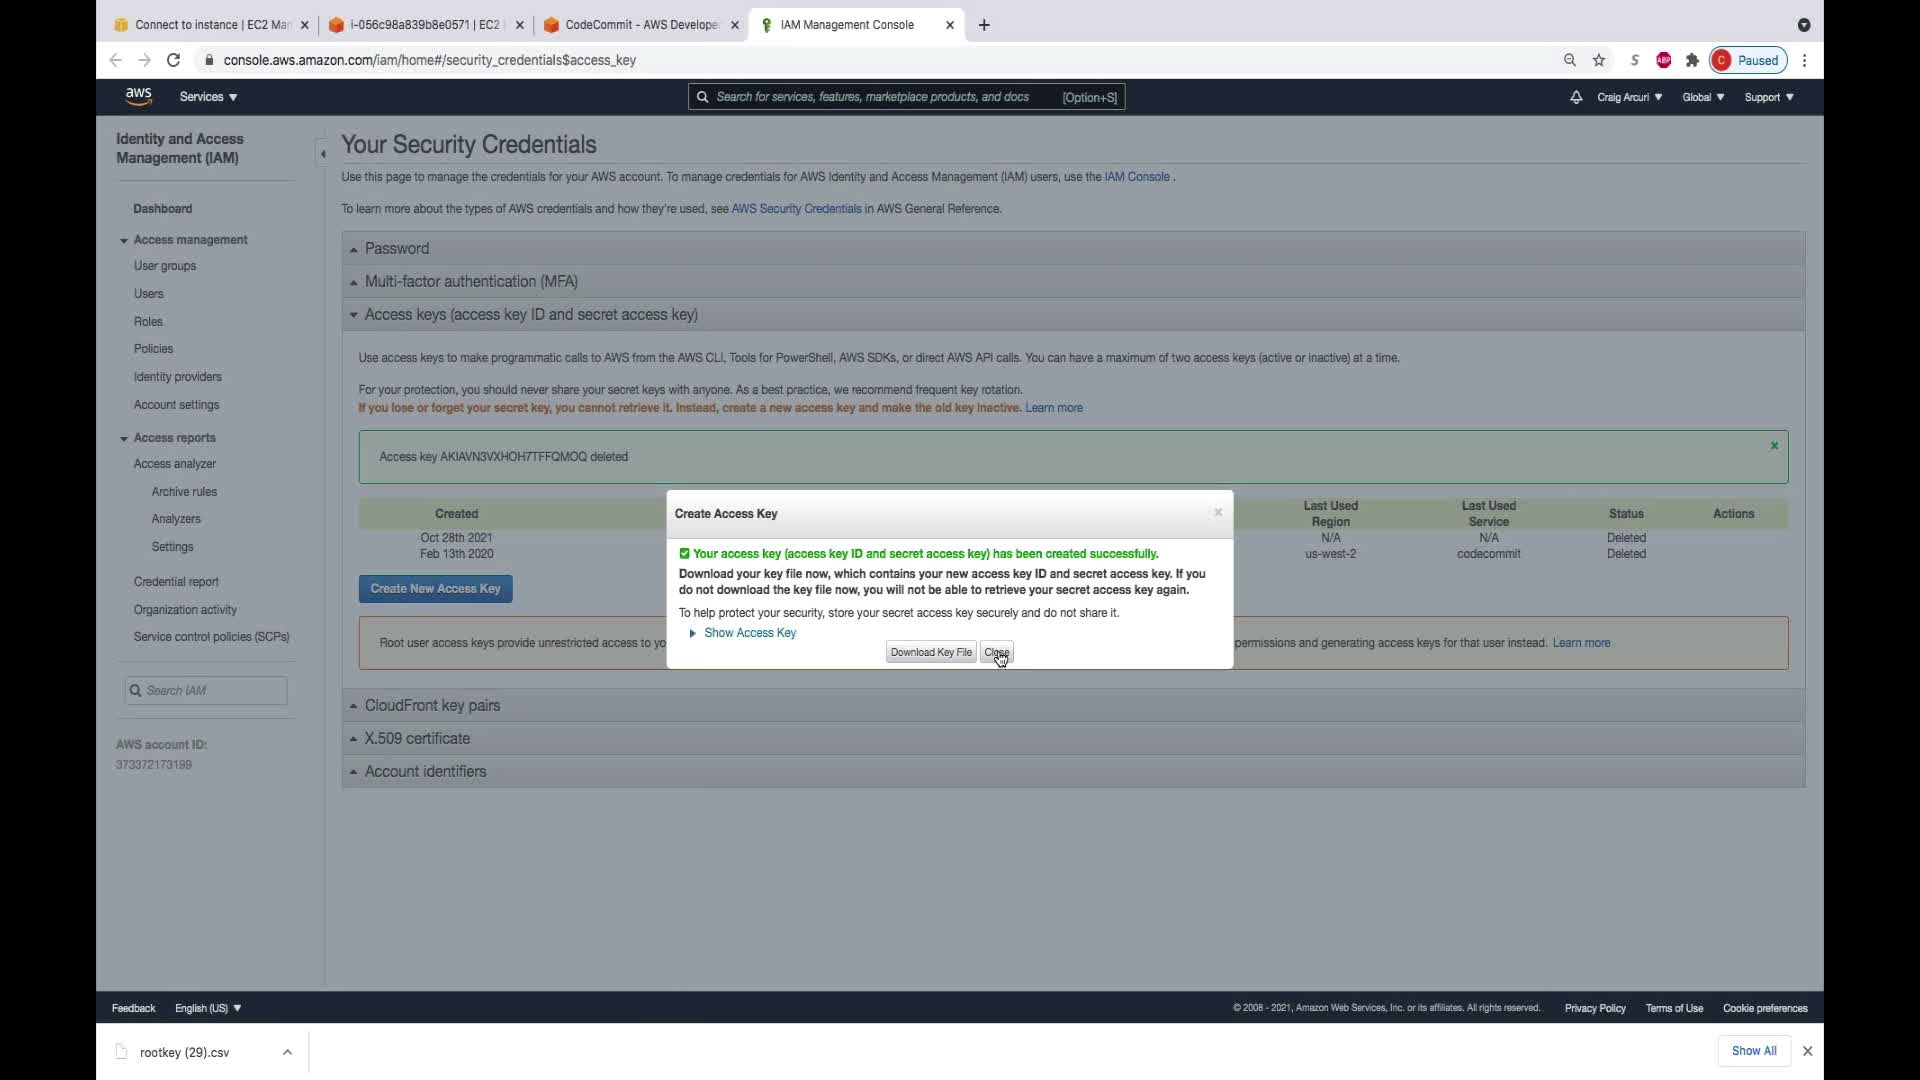Switch to the CodeCommit browser tab
The height and width of the screenshot is (1080, 1920).
click(640, 25)
